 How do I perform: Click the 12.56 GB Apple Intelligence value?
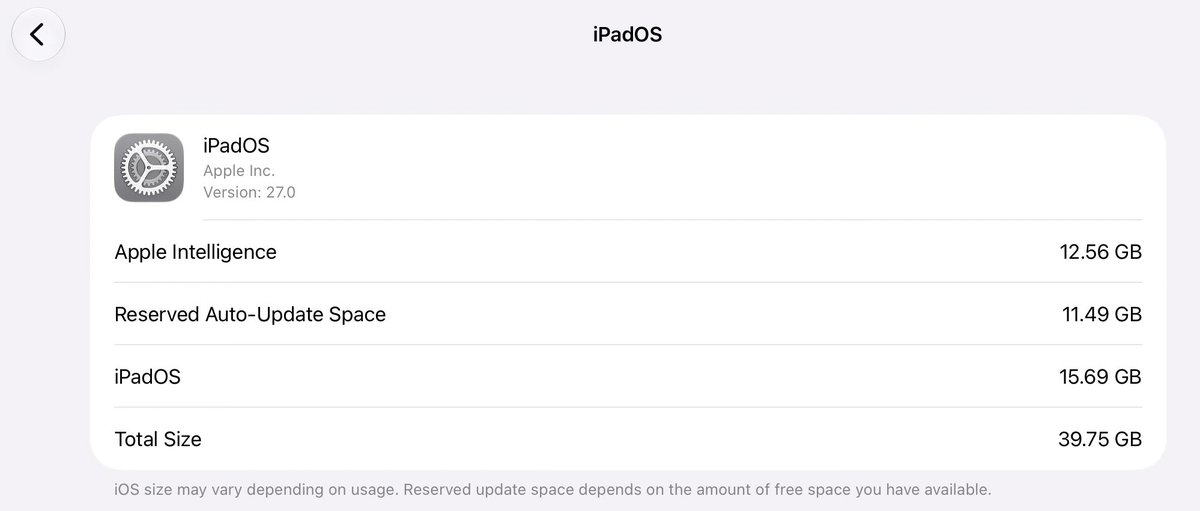pyautogui.click(x=1100, y=252)
